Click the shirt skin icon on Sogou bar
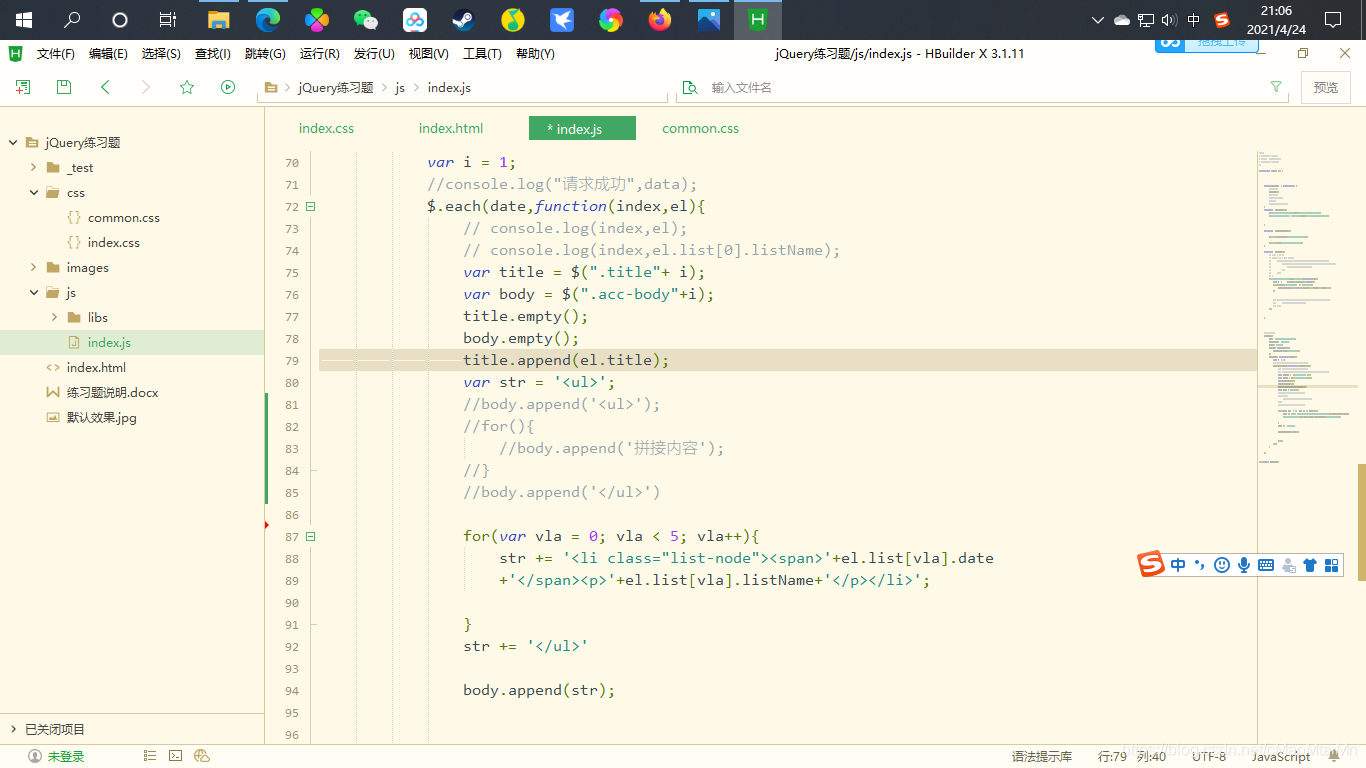The width and height of the screenshot is (1366, 768). (1310, 565)
